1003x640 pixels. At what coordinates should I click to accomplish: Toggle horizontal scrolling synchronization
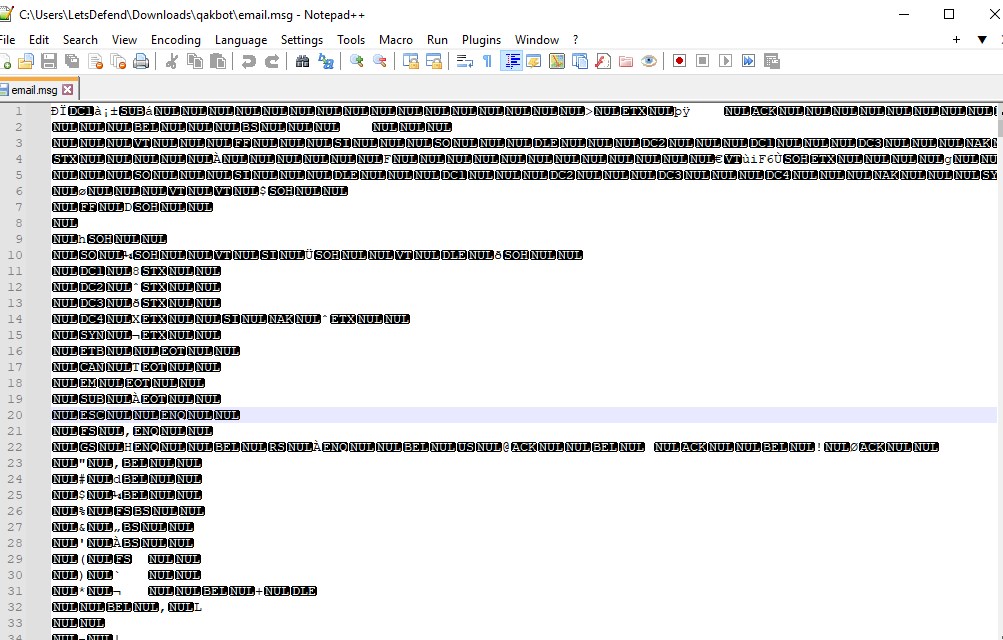click(x=434, y=61)
